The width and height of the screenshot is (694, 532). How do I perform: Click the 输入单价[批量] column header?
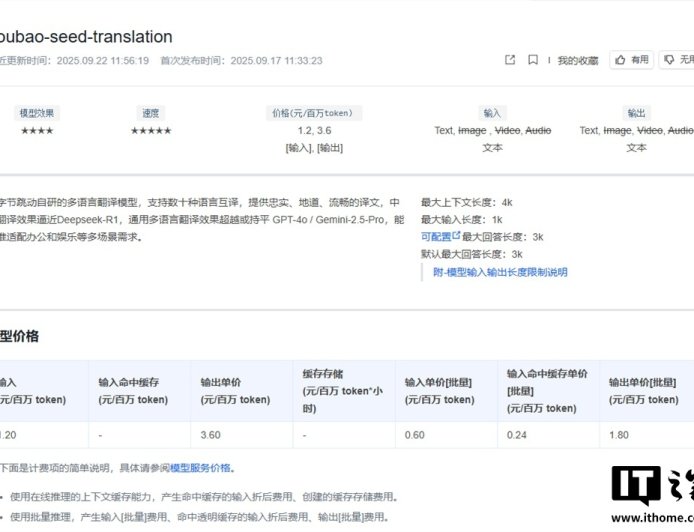440,390
